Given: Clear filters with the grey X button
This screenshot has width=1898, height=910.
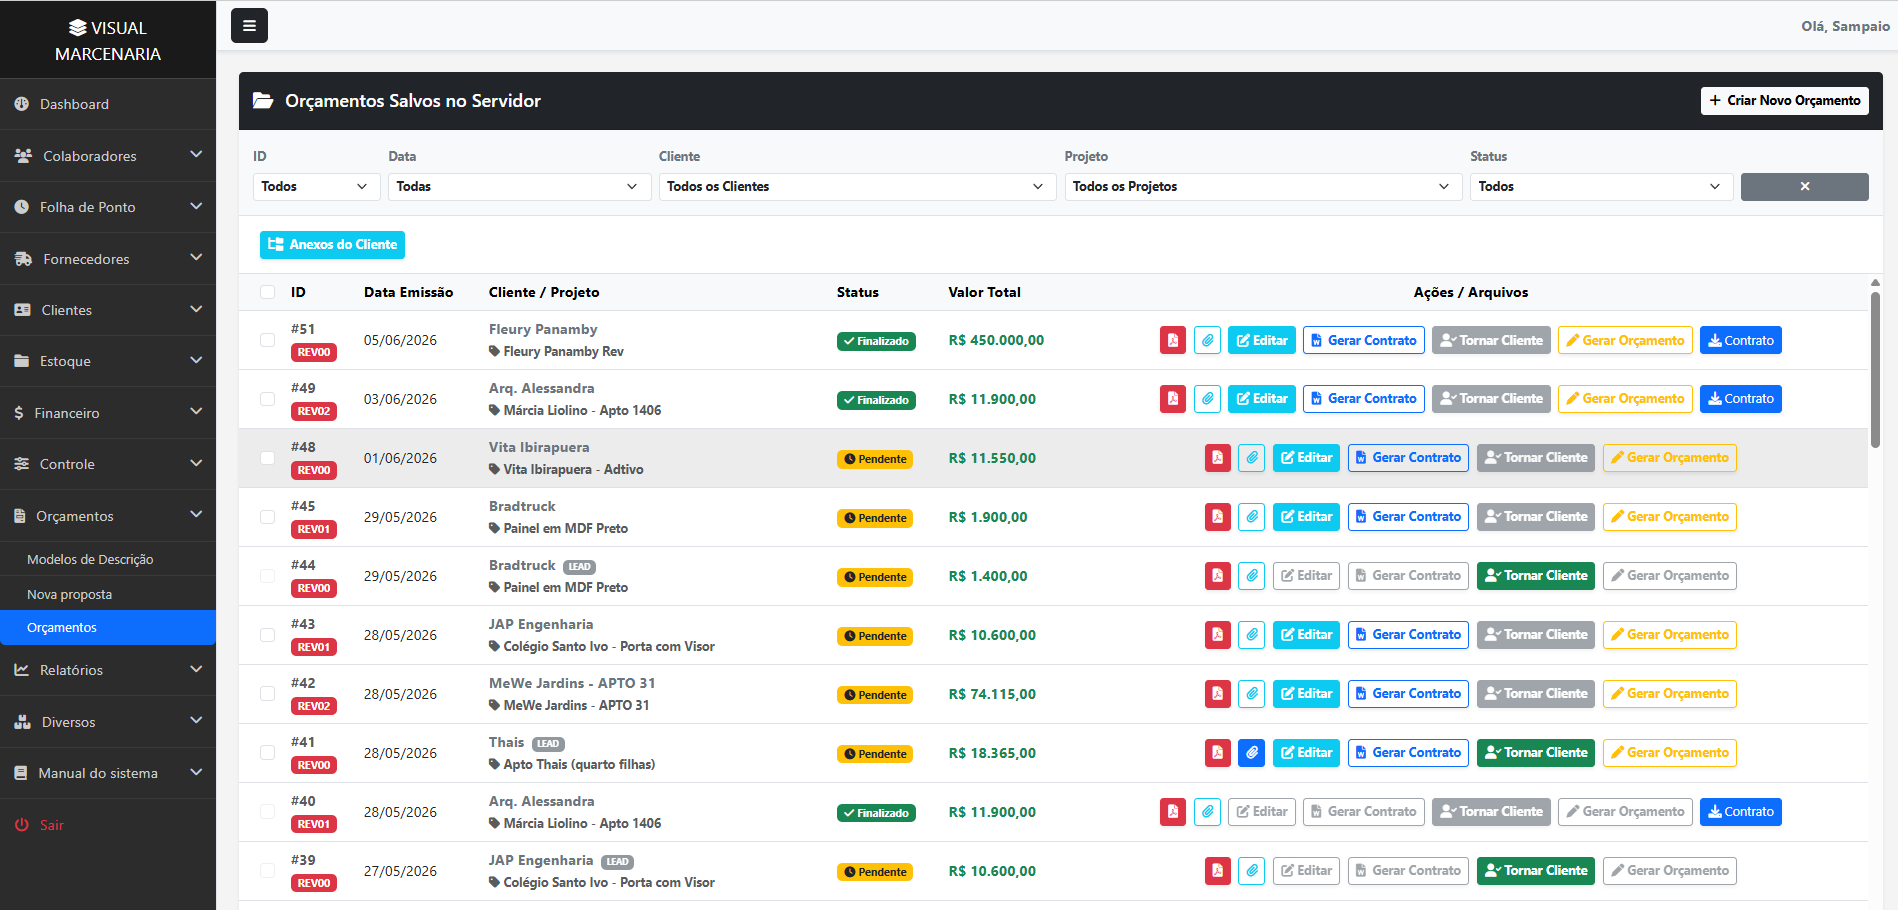Looking at the screenshot, I should coord(1804,187).
